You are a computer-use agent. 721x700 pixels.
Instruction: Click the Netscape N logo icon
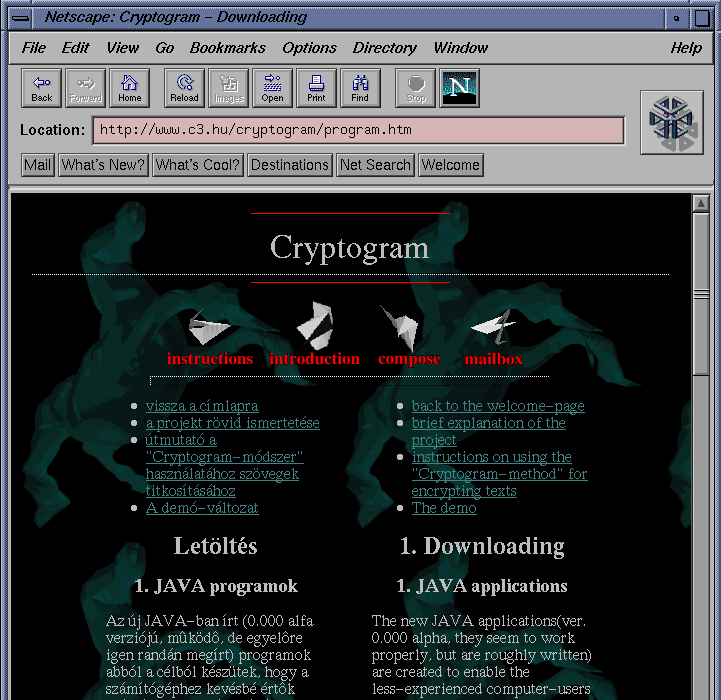pyautogui.click(x=460, y=88)
